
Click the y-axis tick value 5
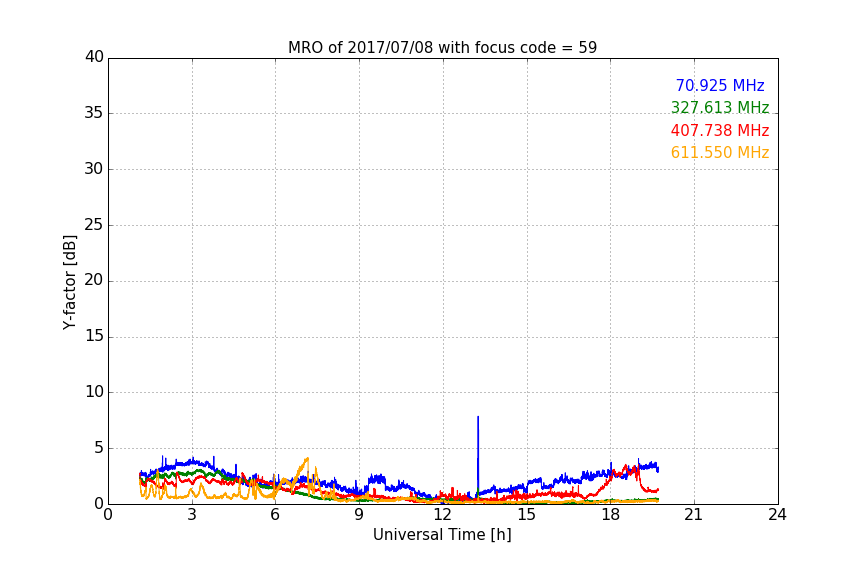pos(99,448)
